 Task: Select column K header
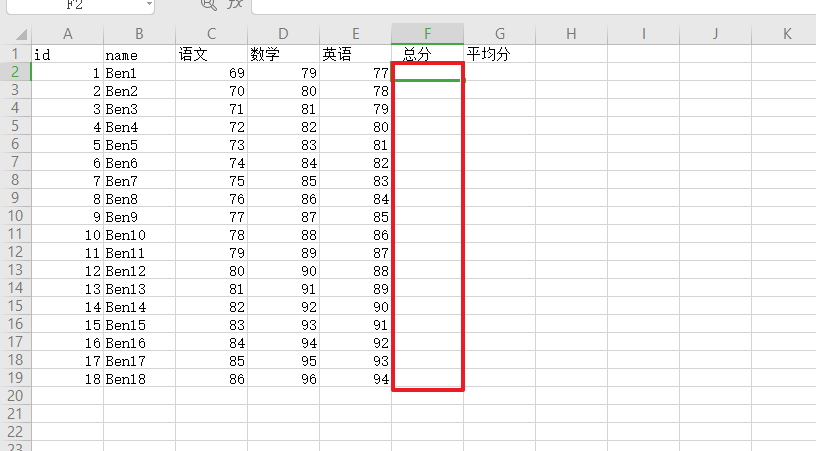pos(786,34)
